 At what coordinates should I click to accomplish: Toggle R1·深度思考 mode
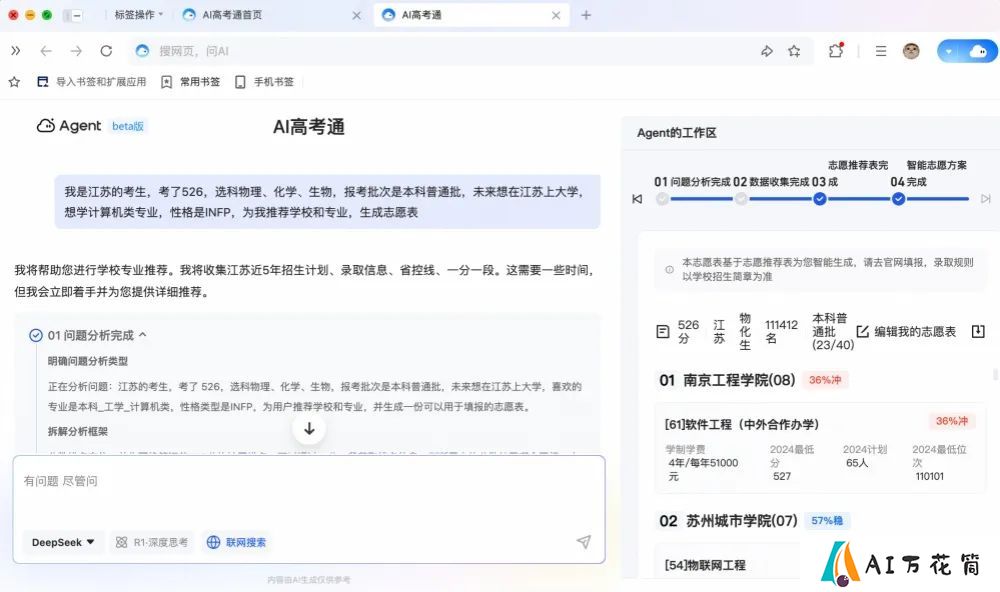click(x=152, y=542)
